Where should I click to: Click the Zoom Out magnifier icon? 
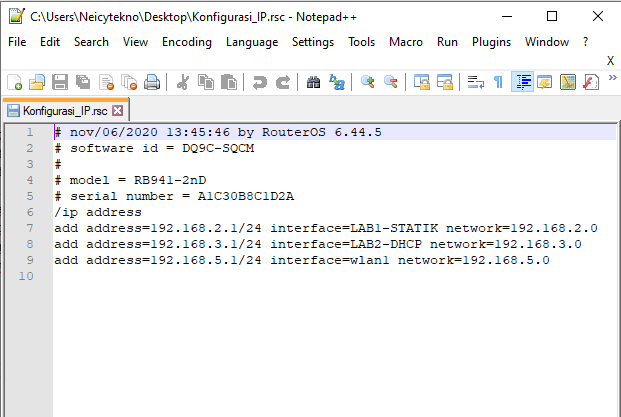pos(391,82)
